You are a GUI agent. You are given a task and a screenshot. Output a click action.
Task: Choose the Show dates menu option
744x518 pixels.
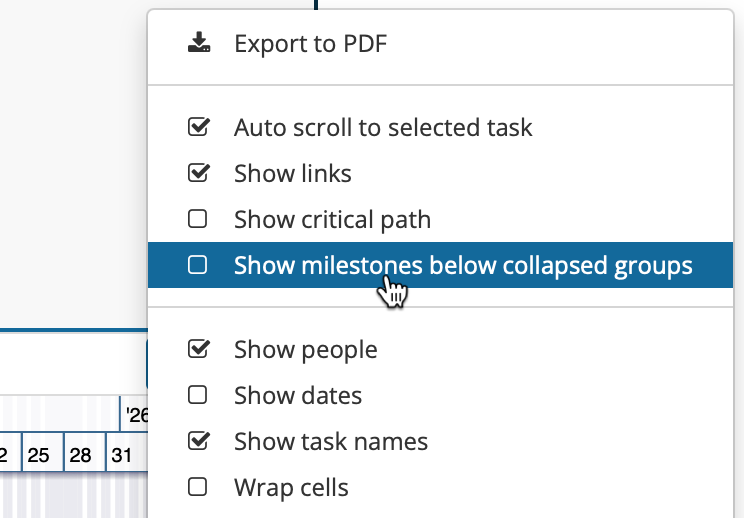tap(298, 395)
